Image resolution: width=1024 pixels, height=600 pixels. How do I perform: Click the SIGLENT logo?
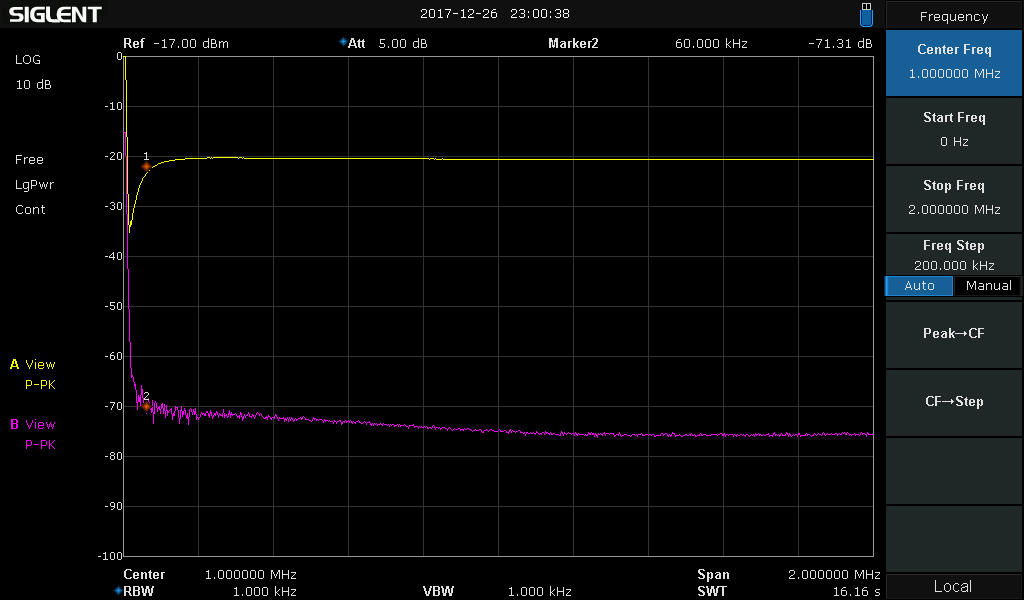56,15
